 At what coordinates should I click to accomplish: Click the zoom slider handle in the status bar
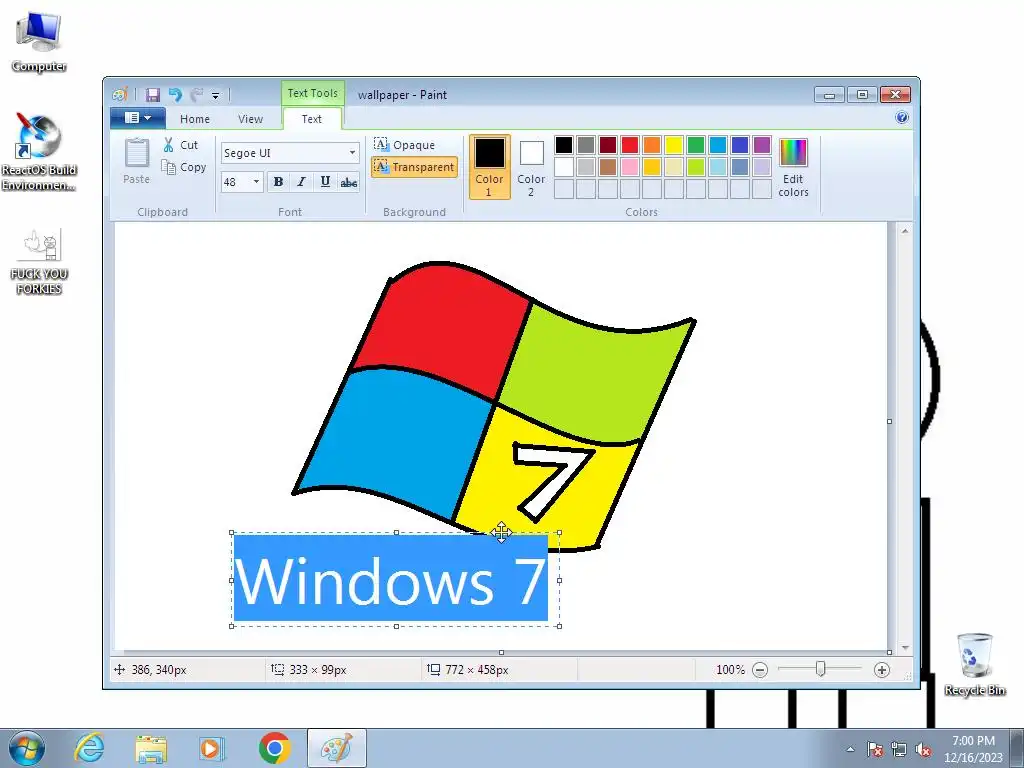click(x=820, y=669)
